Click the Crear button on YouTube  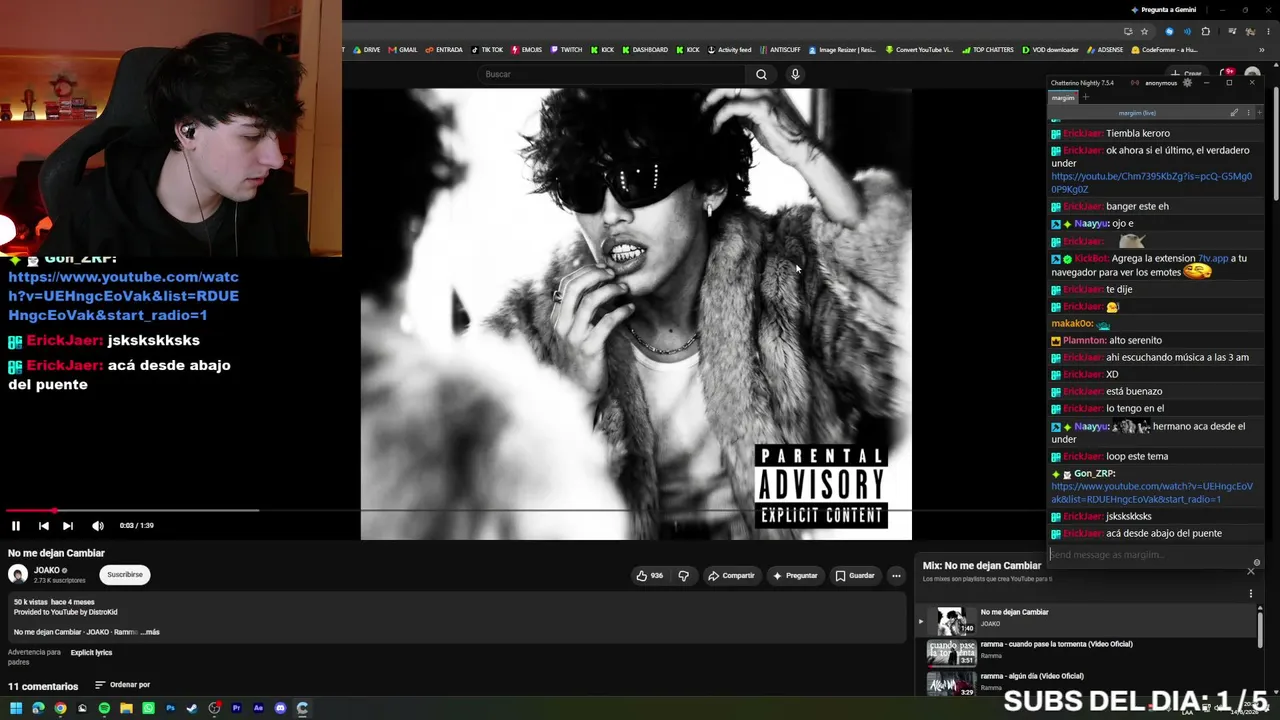1188,74
